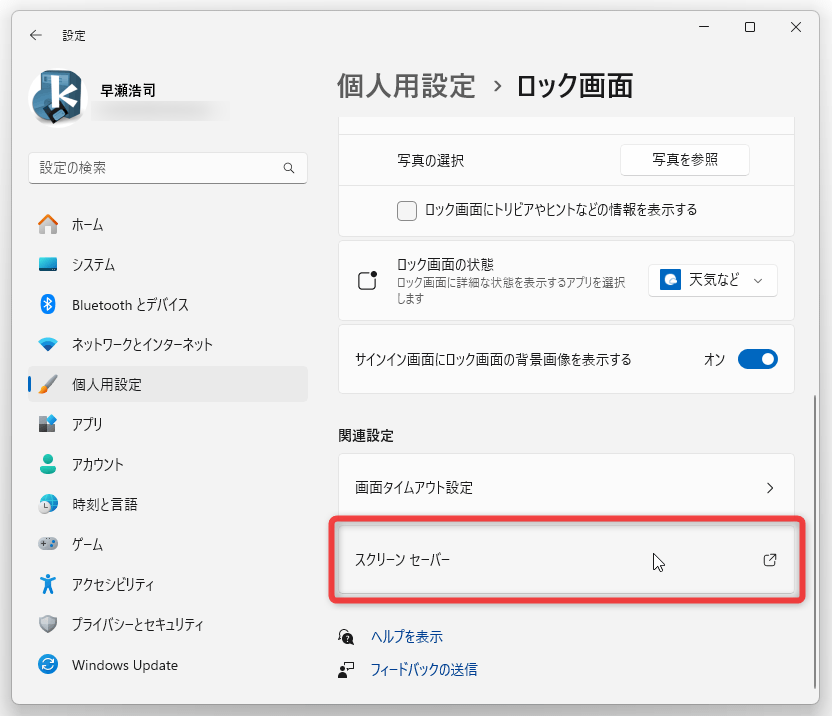The height and width of the screenshot is (716, 832).
Task: Click the network Wi-Fi icon
Action: [48, 344]
